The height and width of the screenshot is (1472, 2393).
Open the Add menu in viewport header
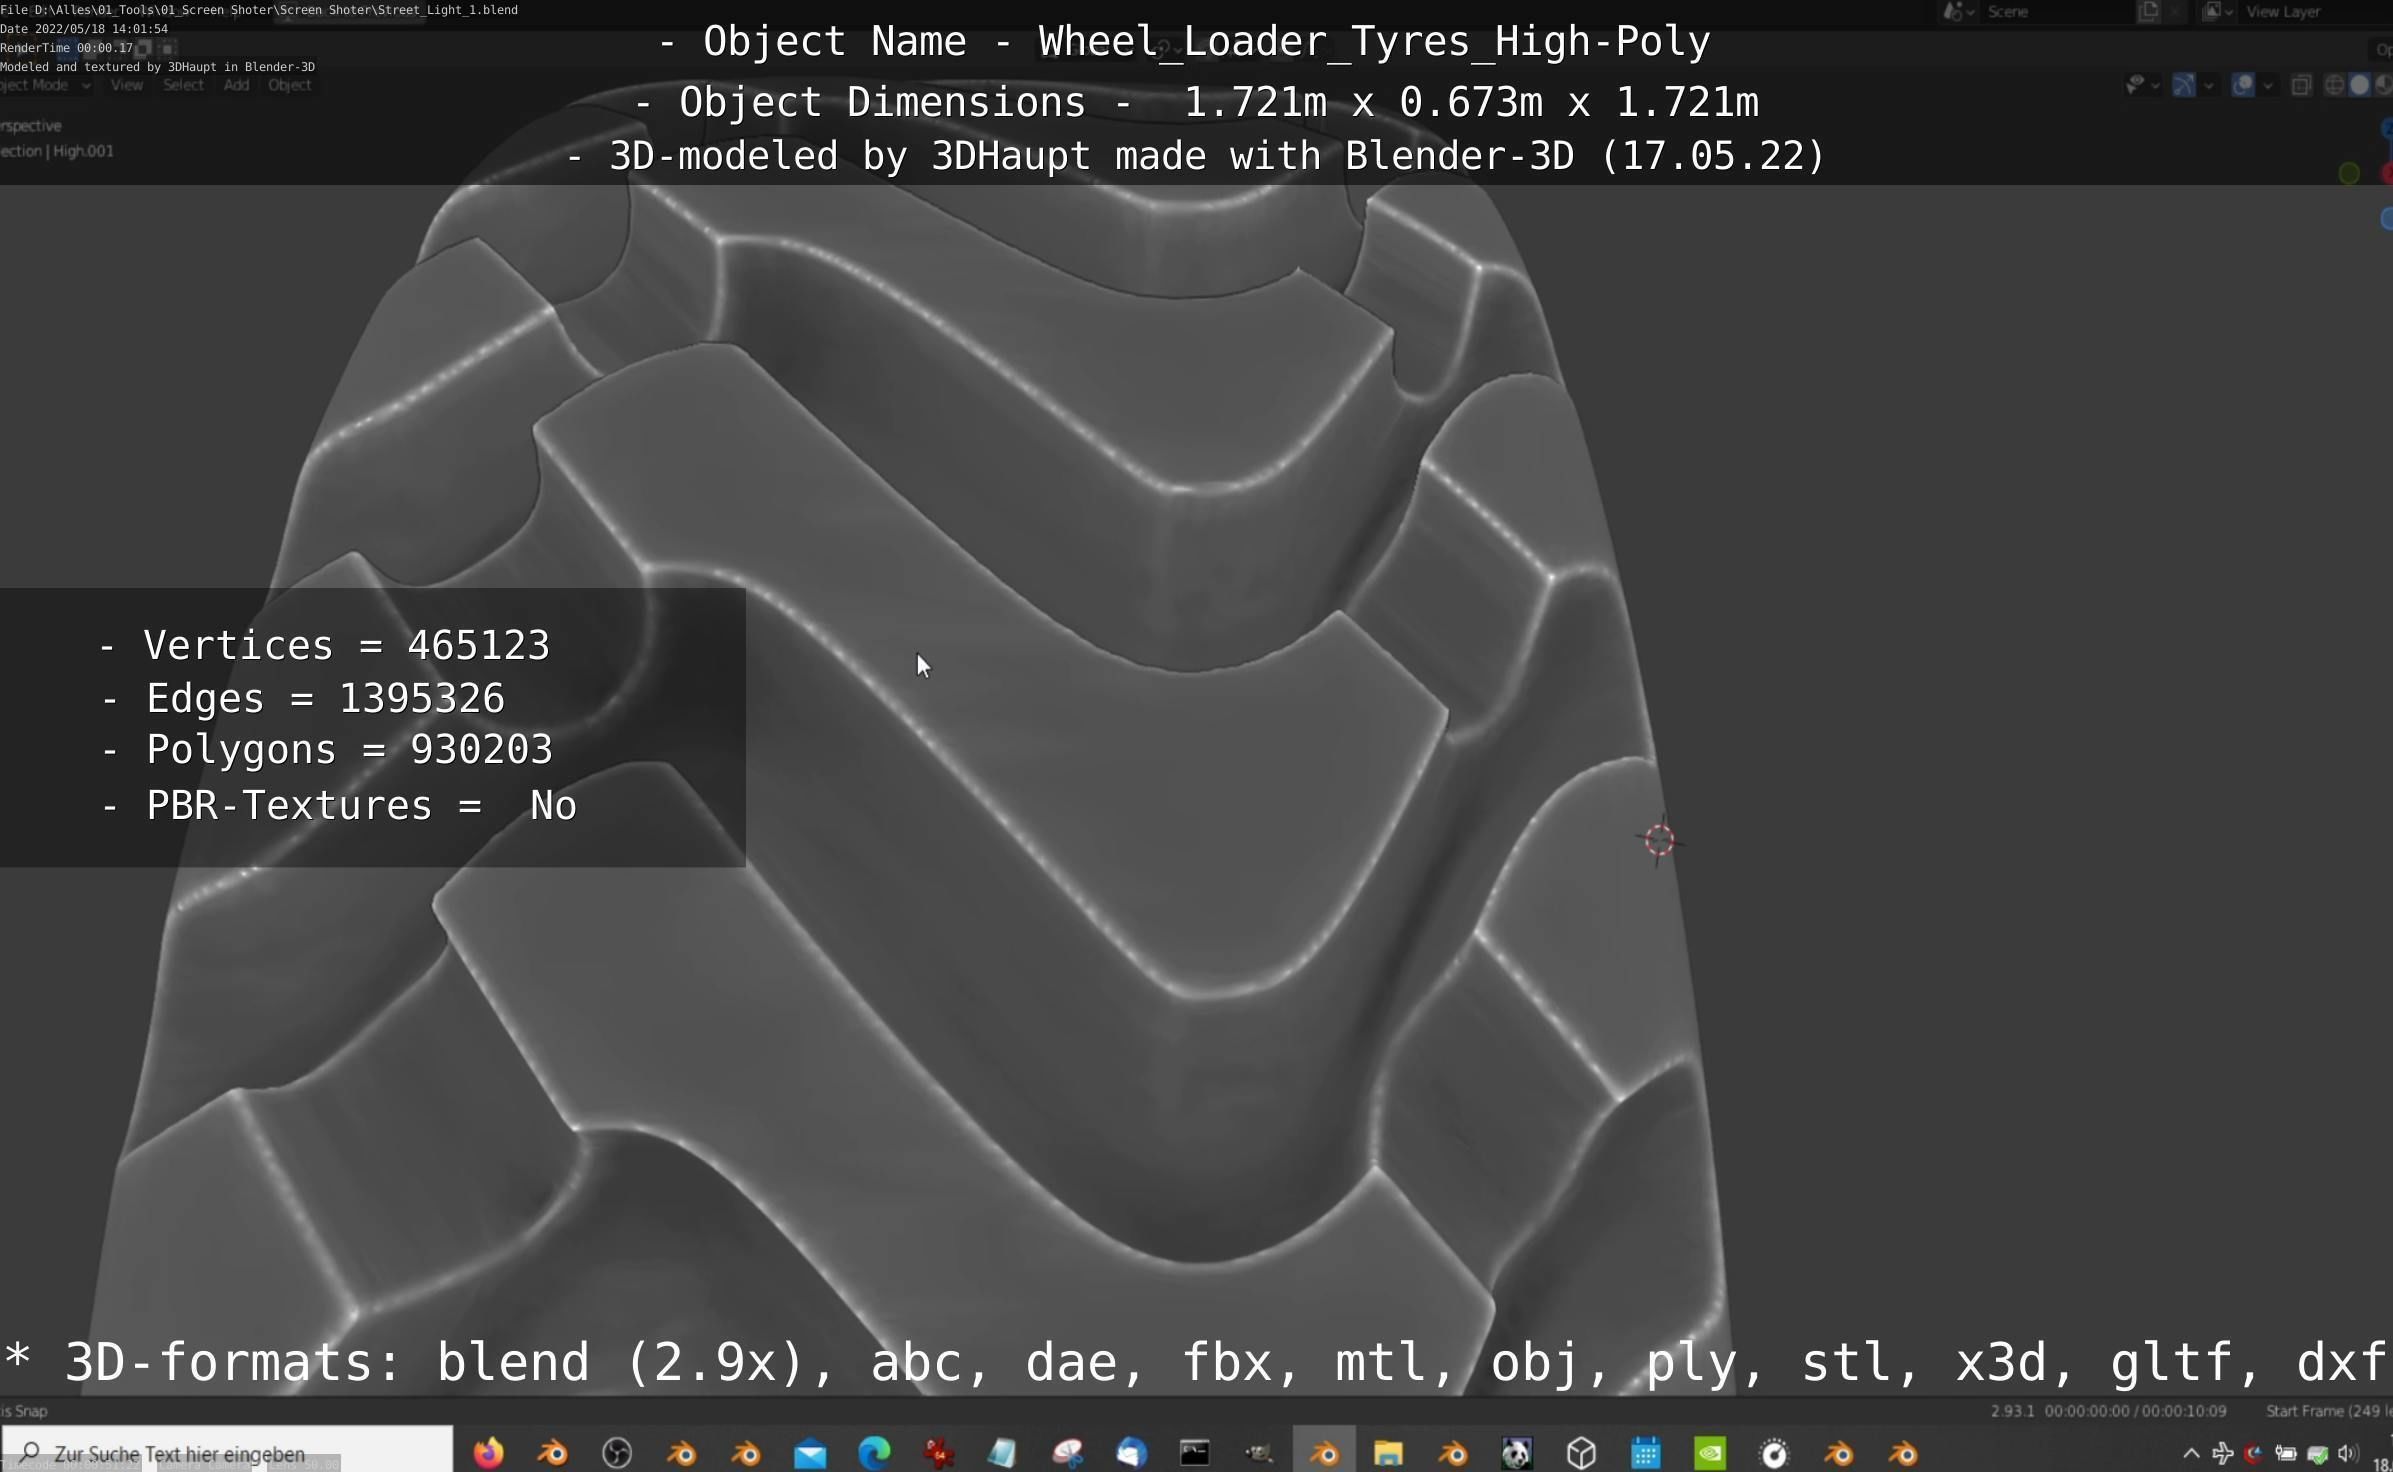(x=236, y=85)
